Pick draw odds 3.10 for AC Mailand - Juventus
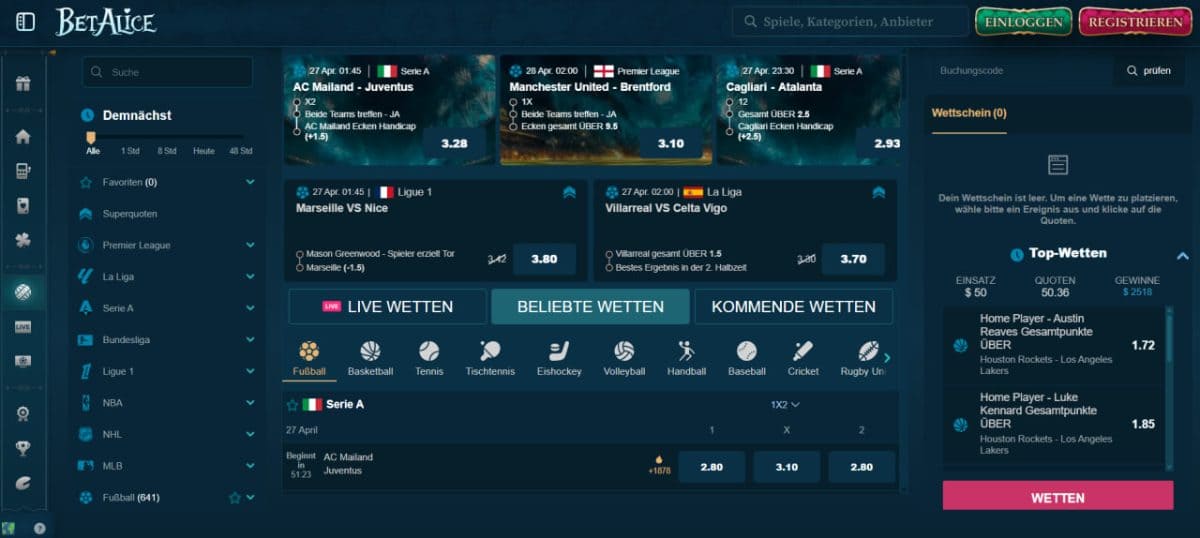Screen dimensions: 1200x538 click(786, 467)
